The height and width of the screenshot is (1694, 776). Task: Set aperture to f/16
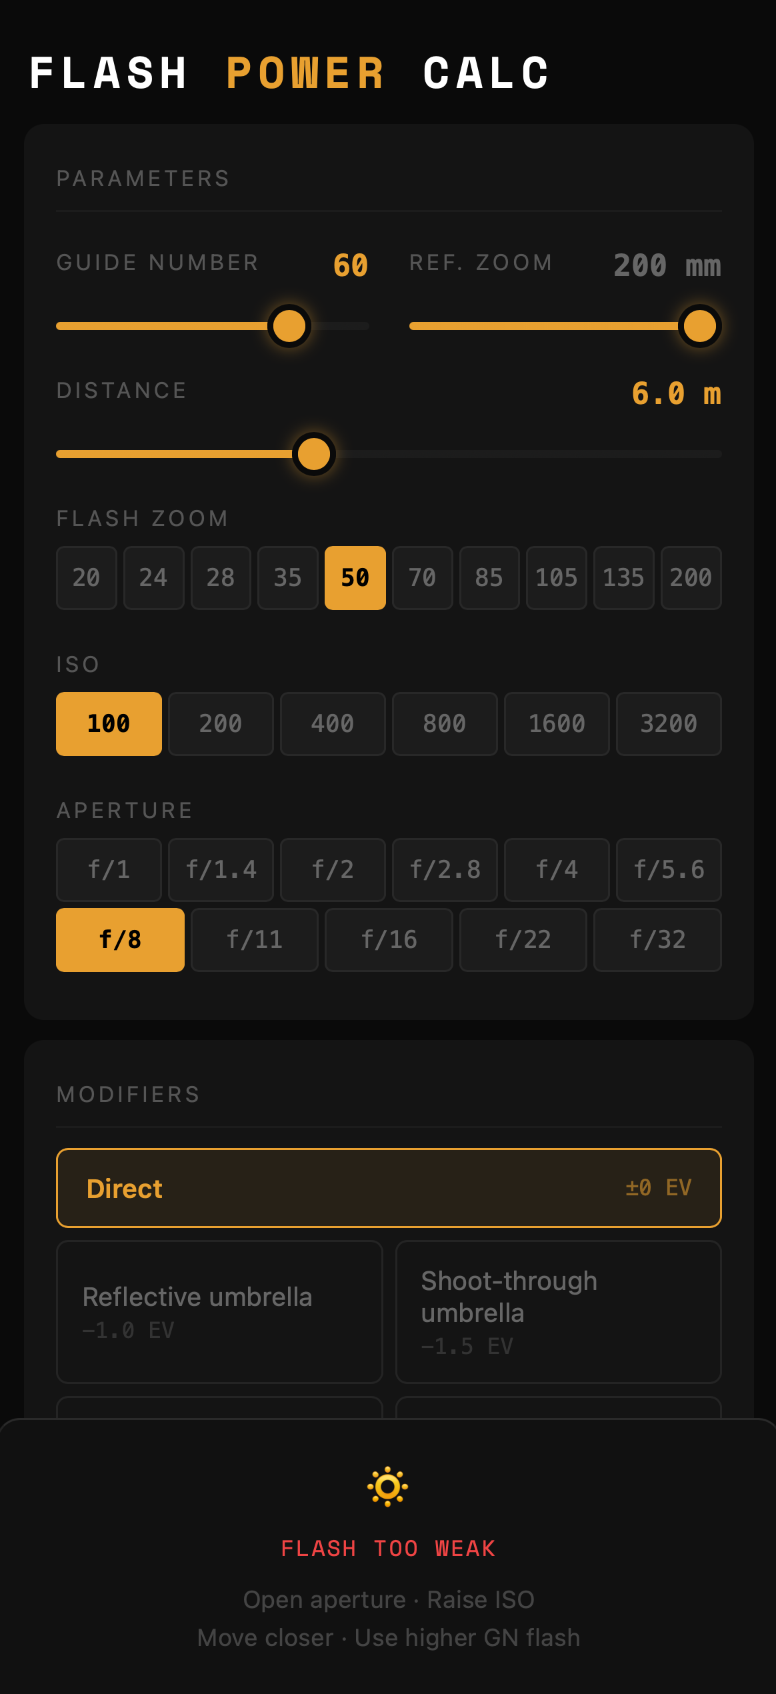click(x=389, y=940)
